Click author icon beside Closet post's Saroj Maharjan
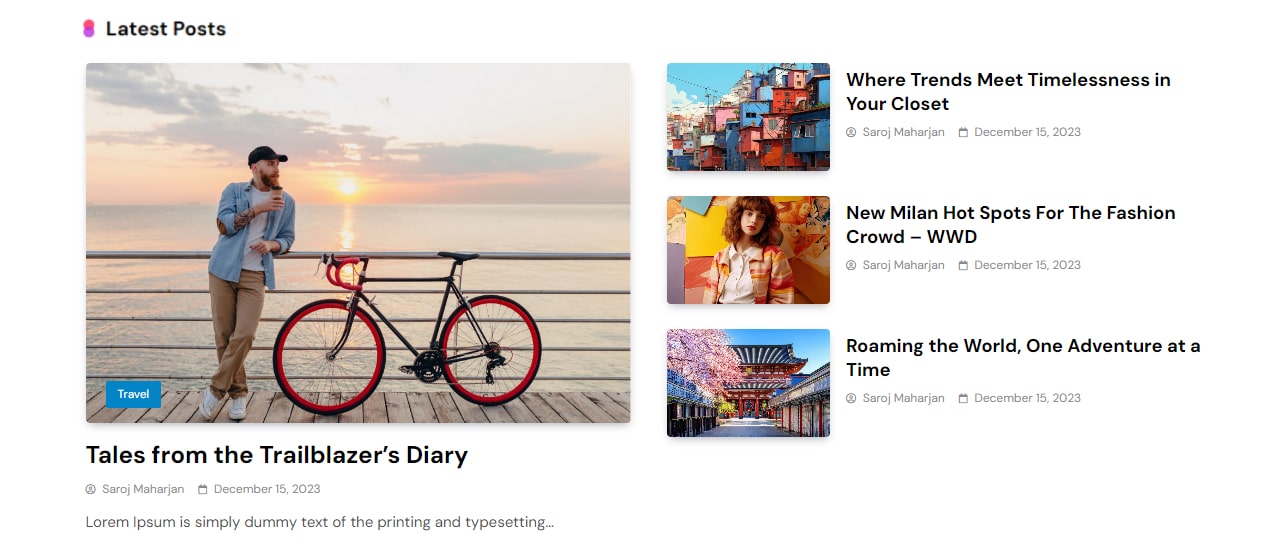This screenshot has height=555, width=1267. pos(851,132)
